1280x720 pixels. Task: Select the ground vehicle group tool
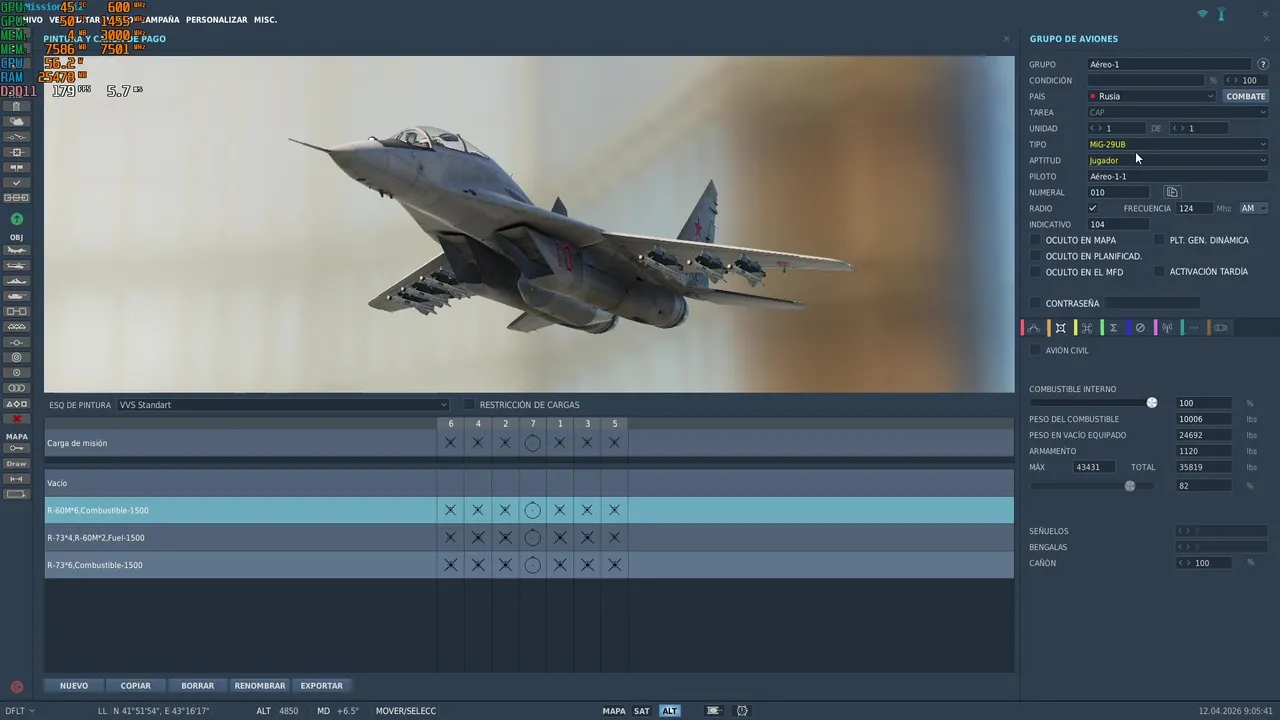click(16, 297)
